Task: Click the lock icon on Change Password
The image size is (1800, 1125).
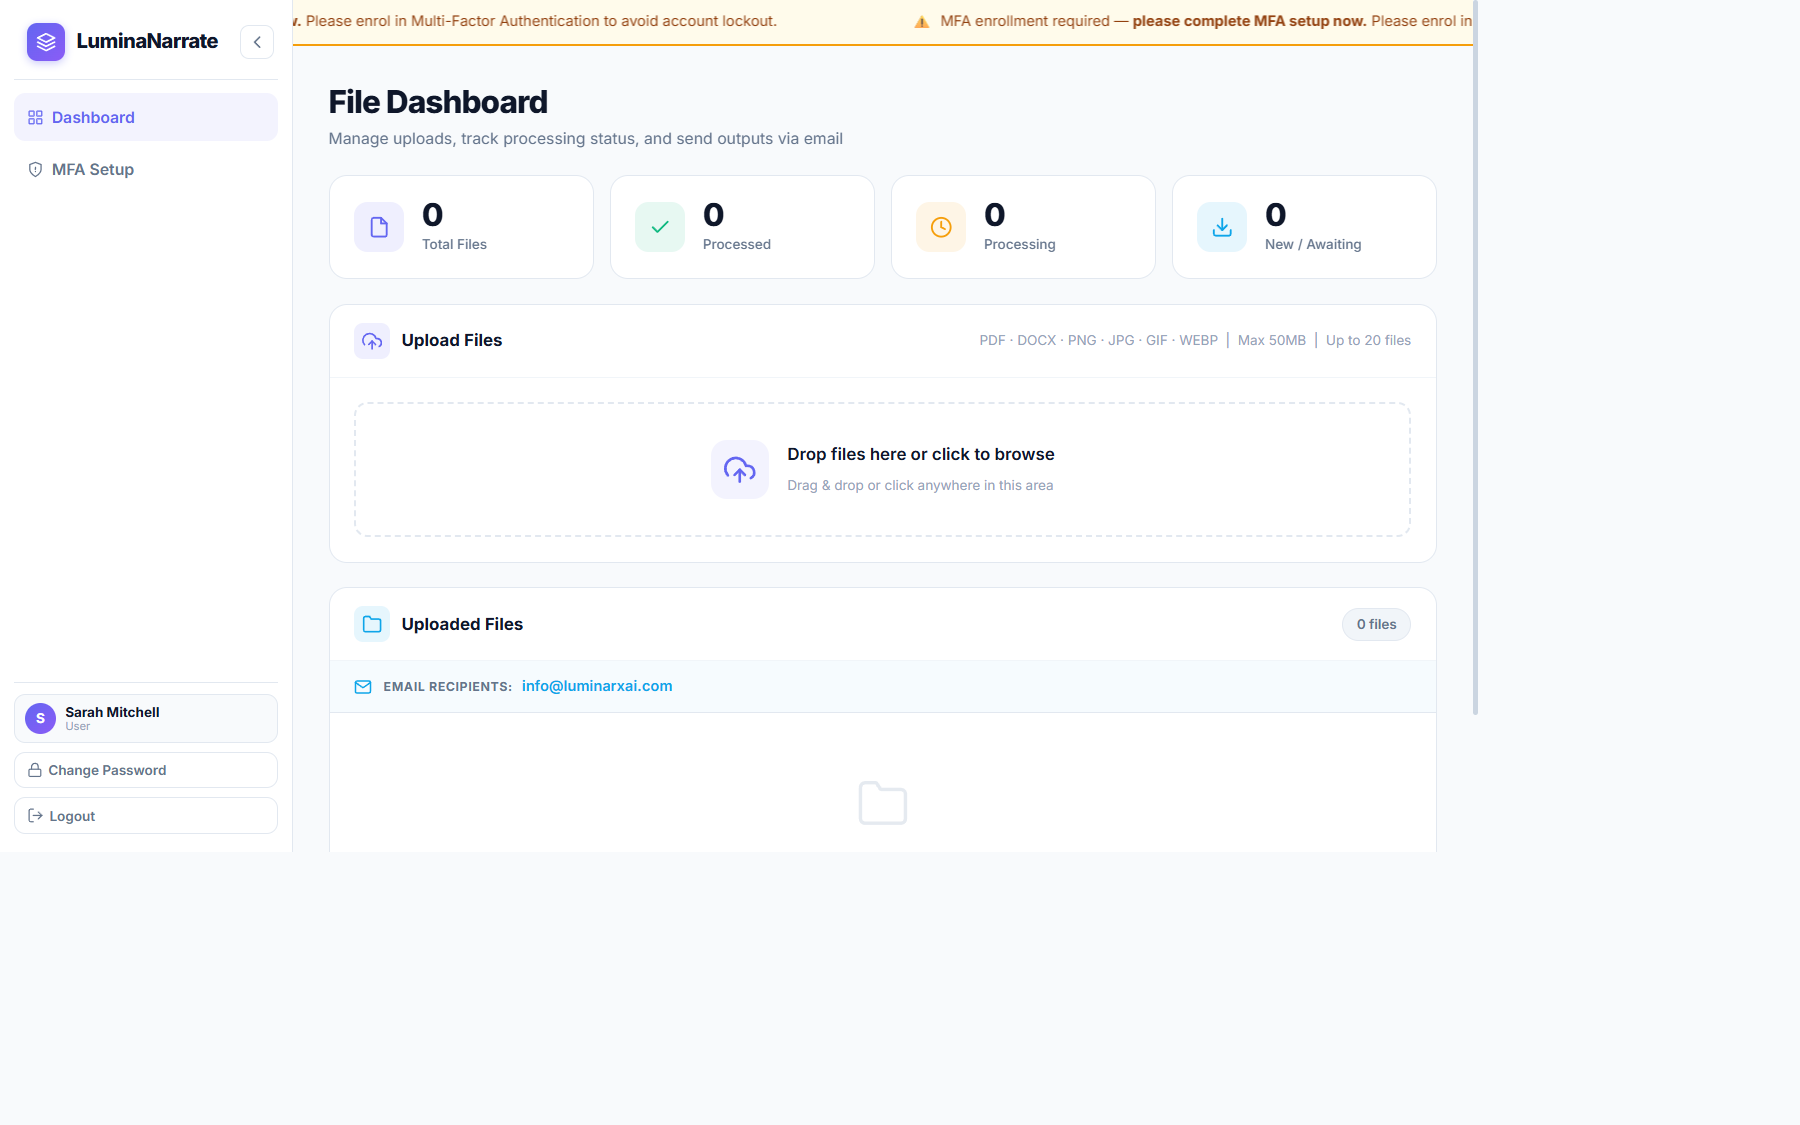Action: 34,769
